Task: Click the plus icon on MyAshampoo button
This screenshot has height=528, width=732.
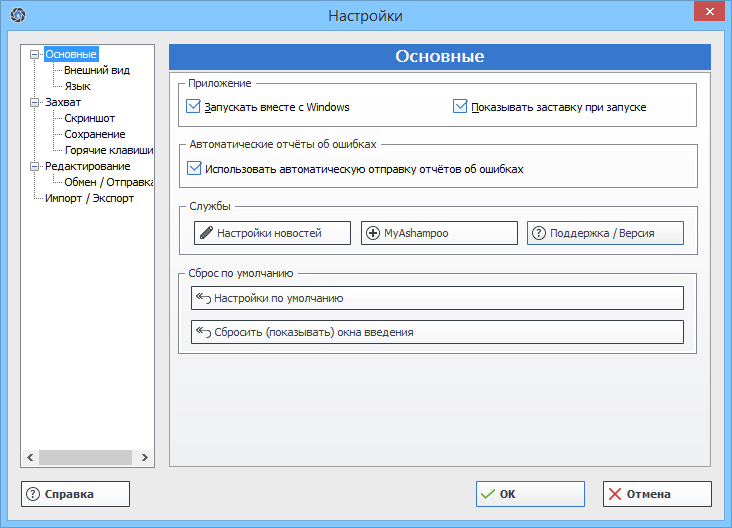Action: tap(373, 233)
